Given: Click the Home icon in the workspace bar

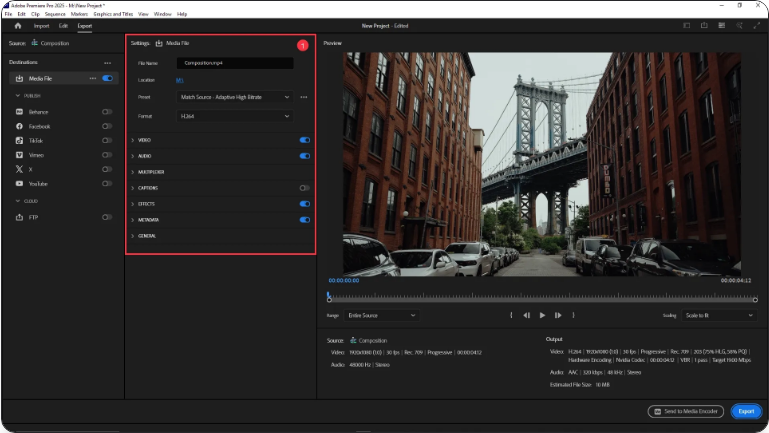Looking at the screenshot, I should pos(17,25).
